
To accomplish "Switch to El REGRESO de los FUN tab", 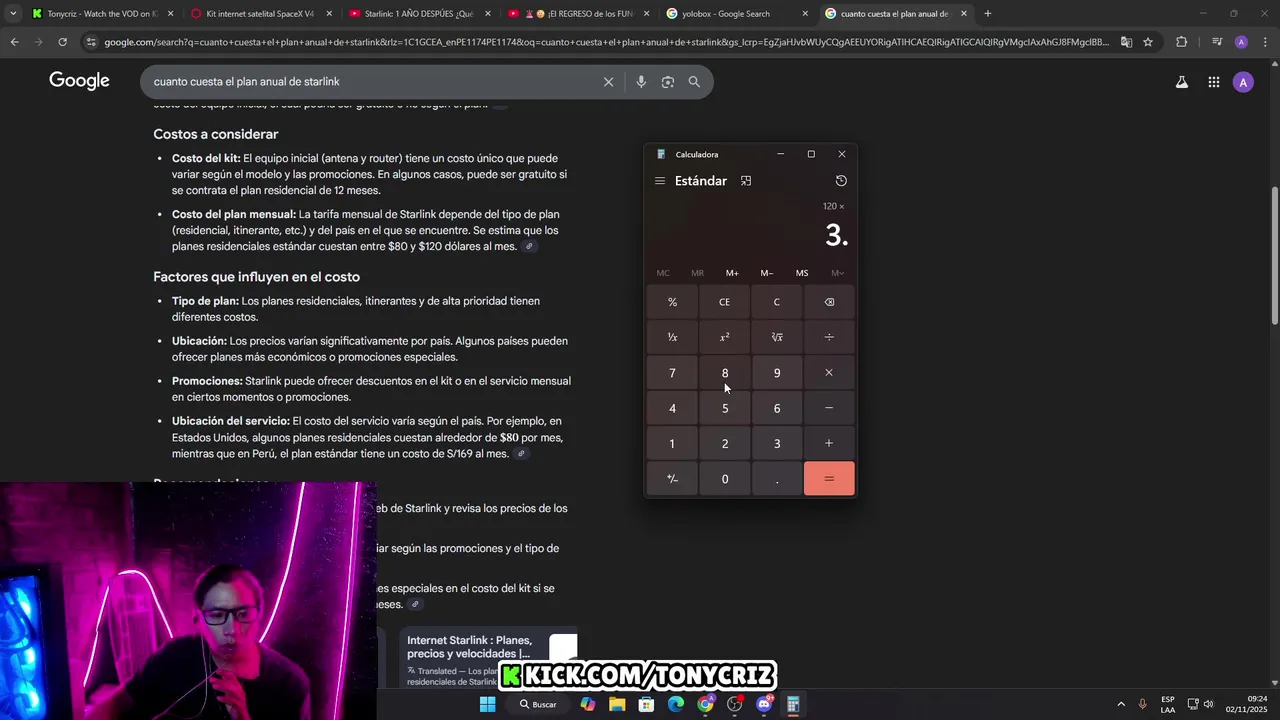I will [578, 14].
